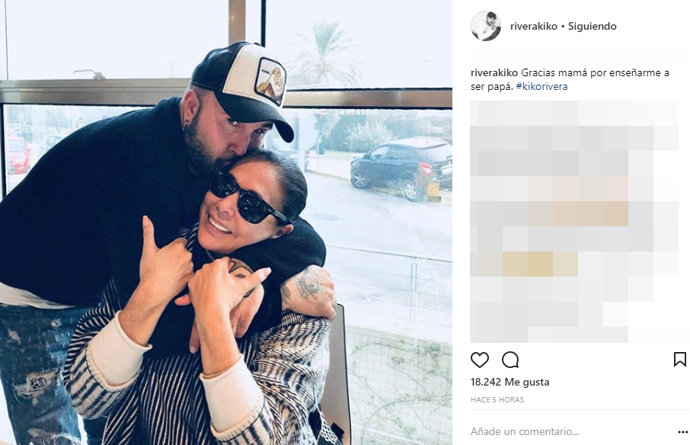View the 18.242 Me gusta likes list
Screen dimensions: 690x445
(510, 382)
